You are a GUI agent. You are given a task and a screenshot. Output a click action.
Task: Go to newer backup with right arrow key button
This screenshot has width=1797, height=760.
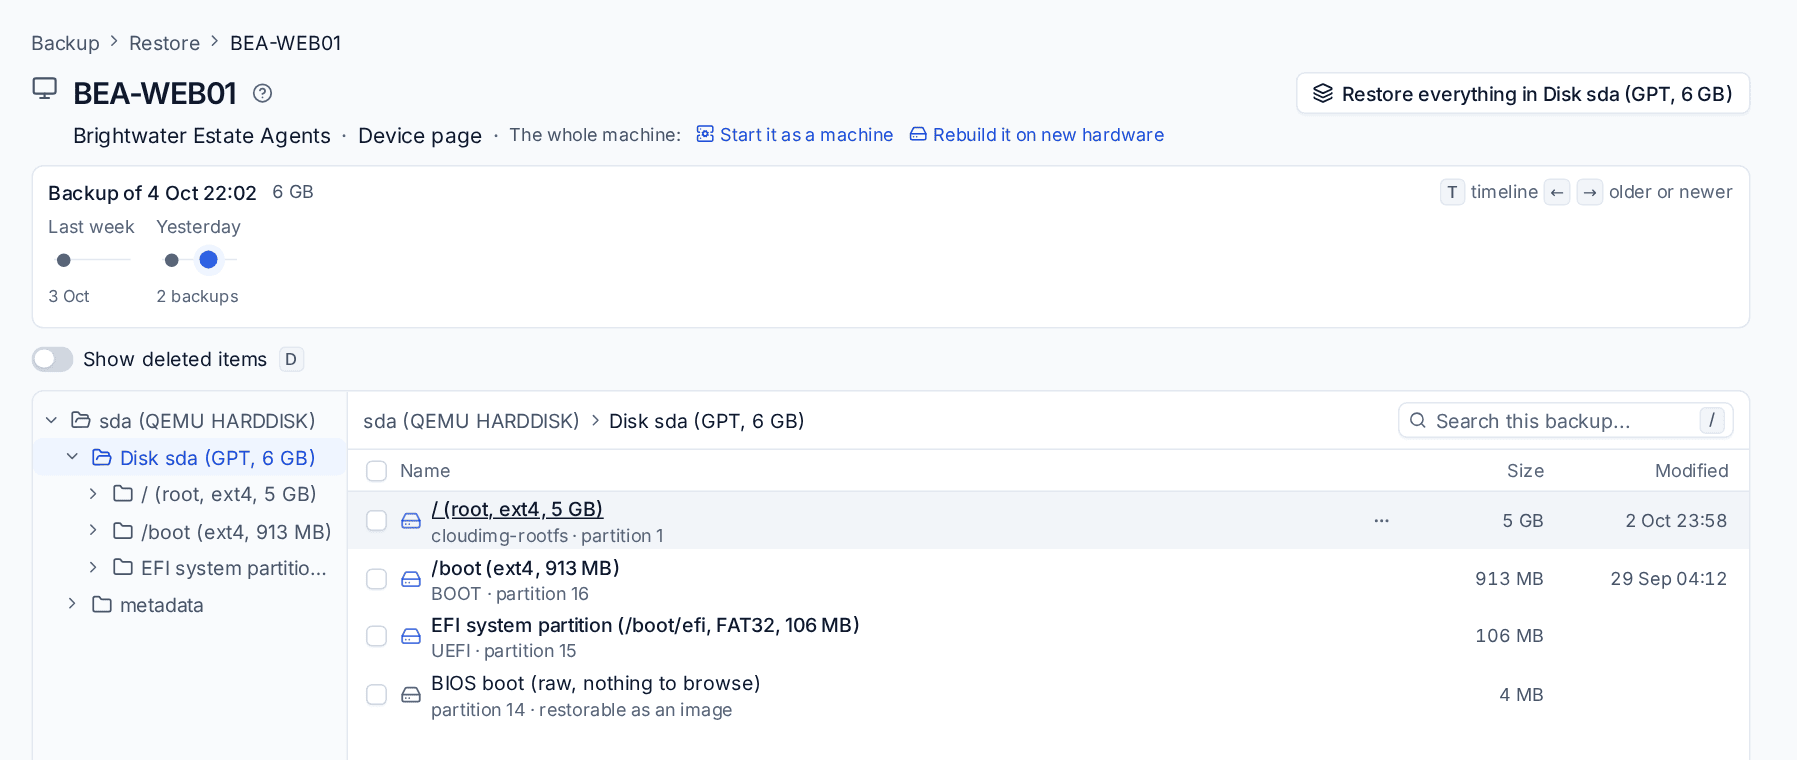pos(1590,192)
